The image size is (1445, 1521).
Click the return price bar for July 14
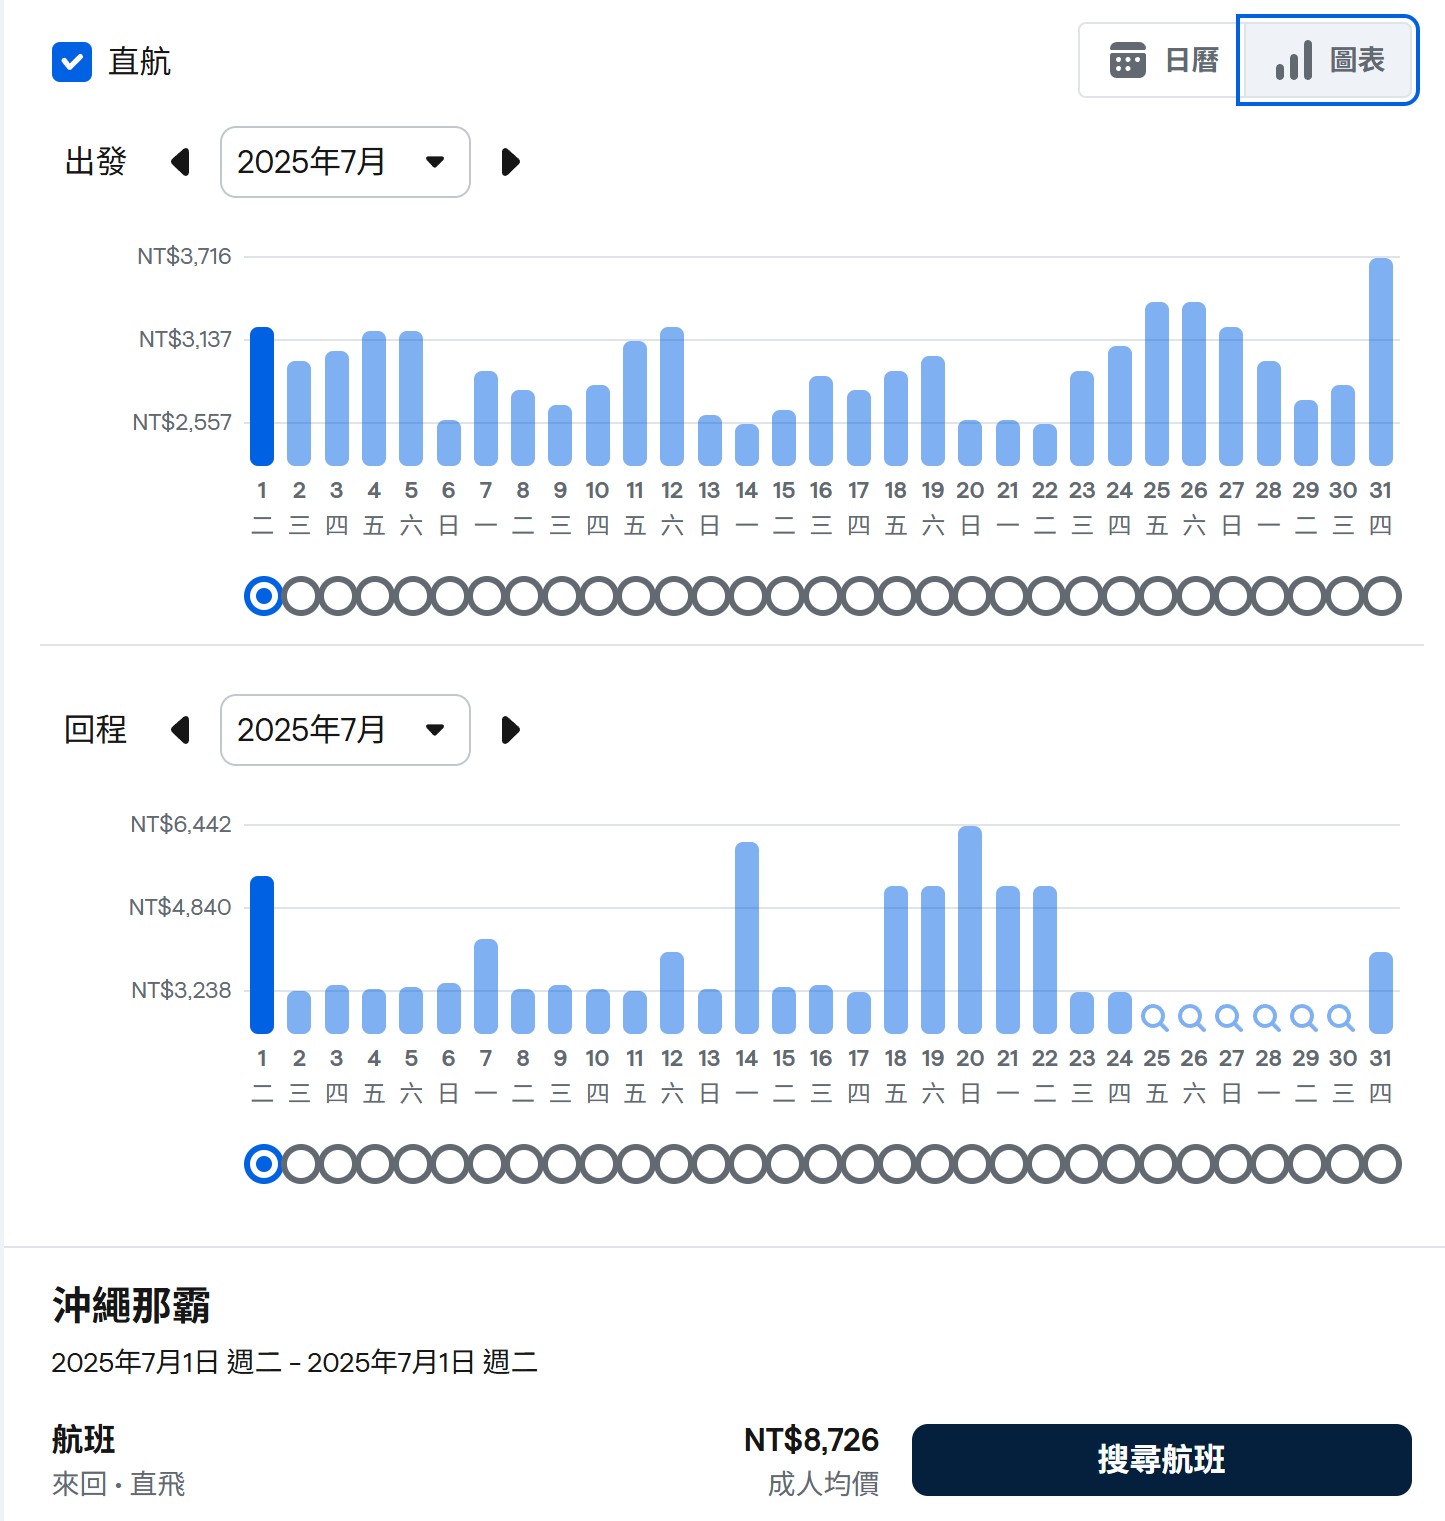[747, 938]
